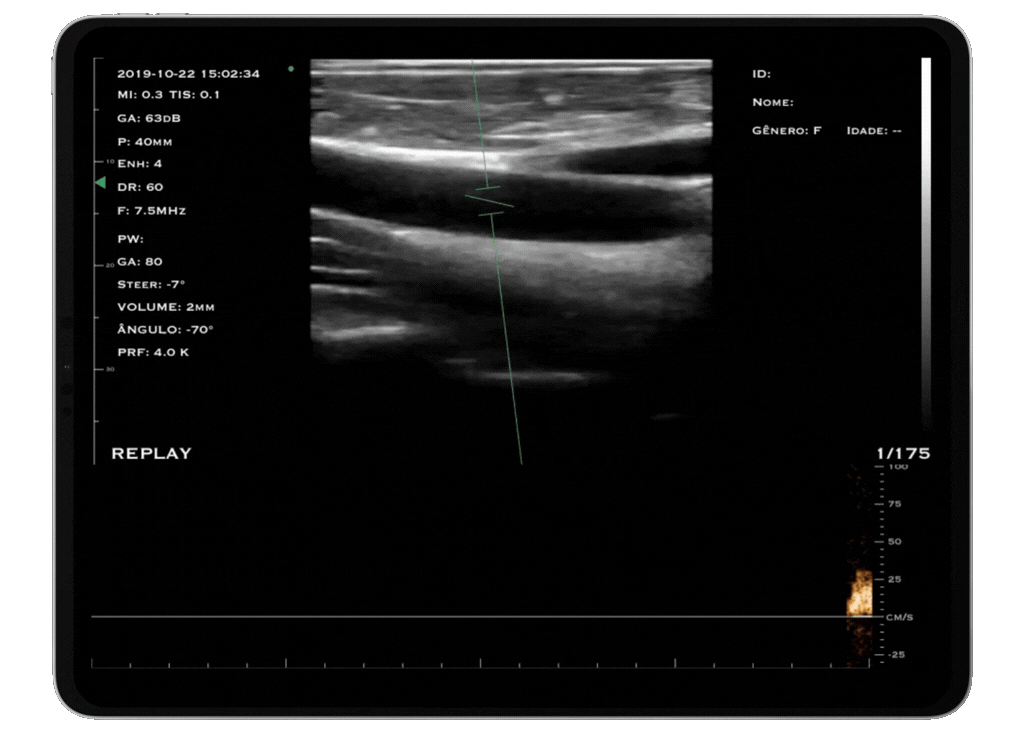1024x732 pixels.
Task: Click the F: 7.5MHz frequency setting
Action: pyautogui.click(x=151, y=211)
